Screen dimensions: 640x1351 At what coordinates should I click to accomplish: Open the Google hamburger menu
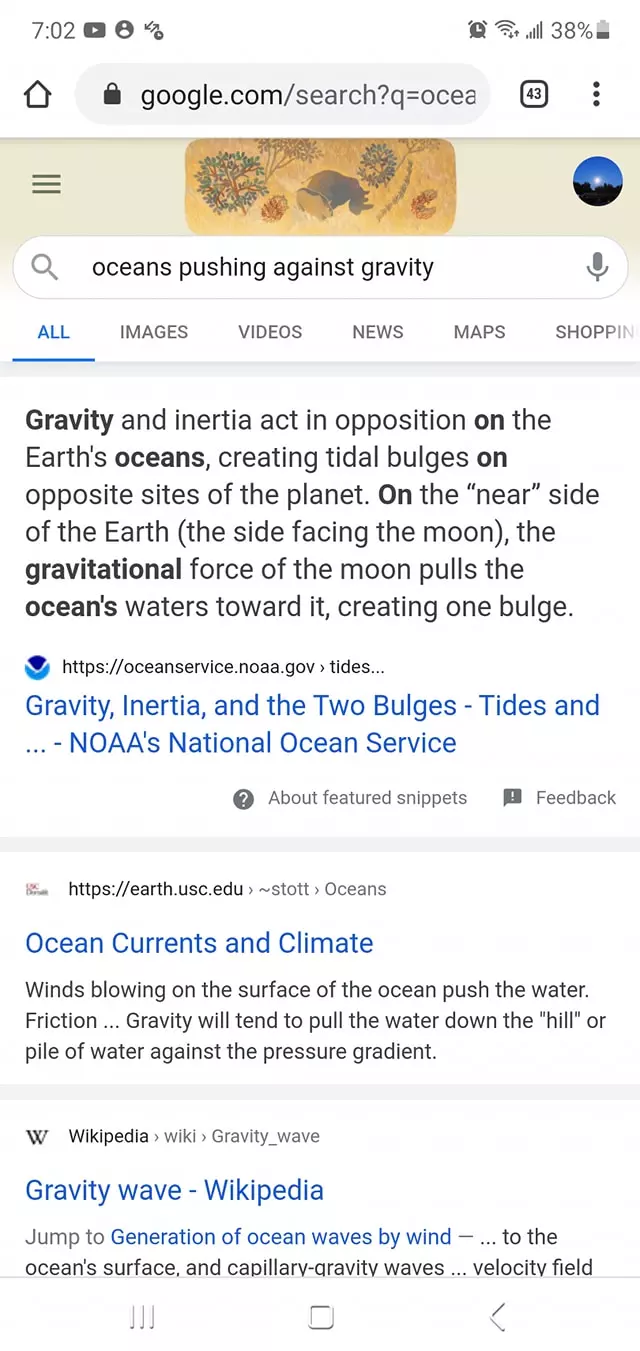coord(46,184)
